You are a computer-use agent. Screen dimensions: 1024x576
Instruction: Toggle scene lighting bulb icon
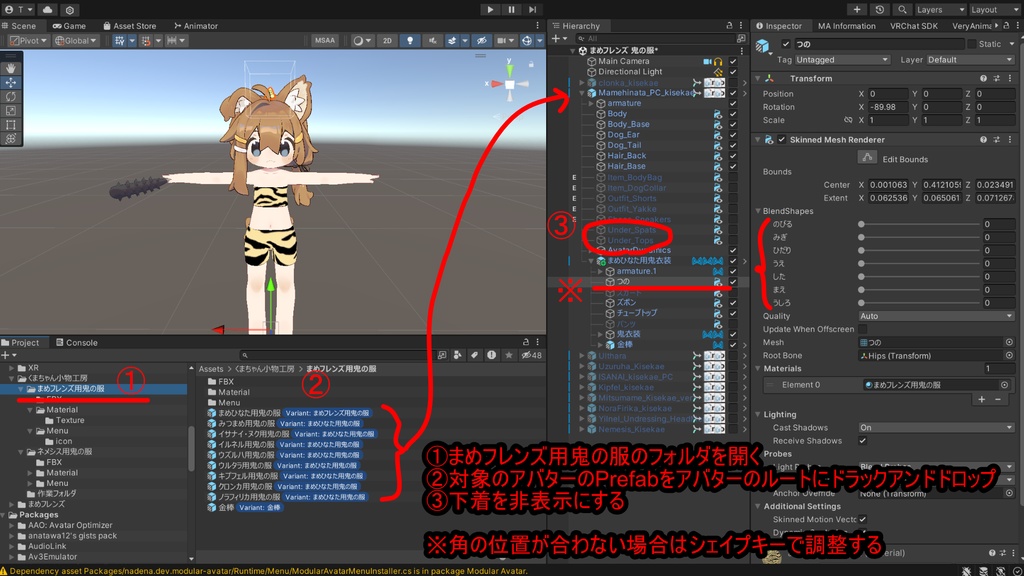pyautogui.click(x=409, y=40)
